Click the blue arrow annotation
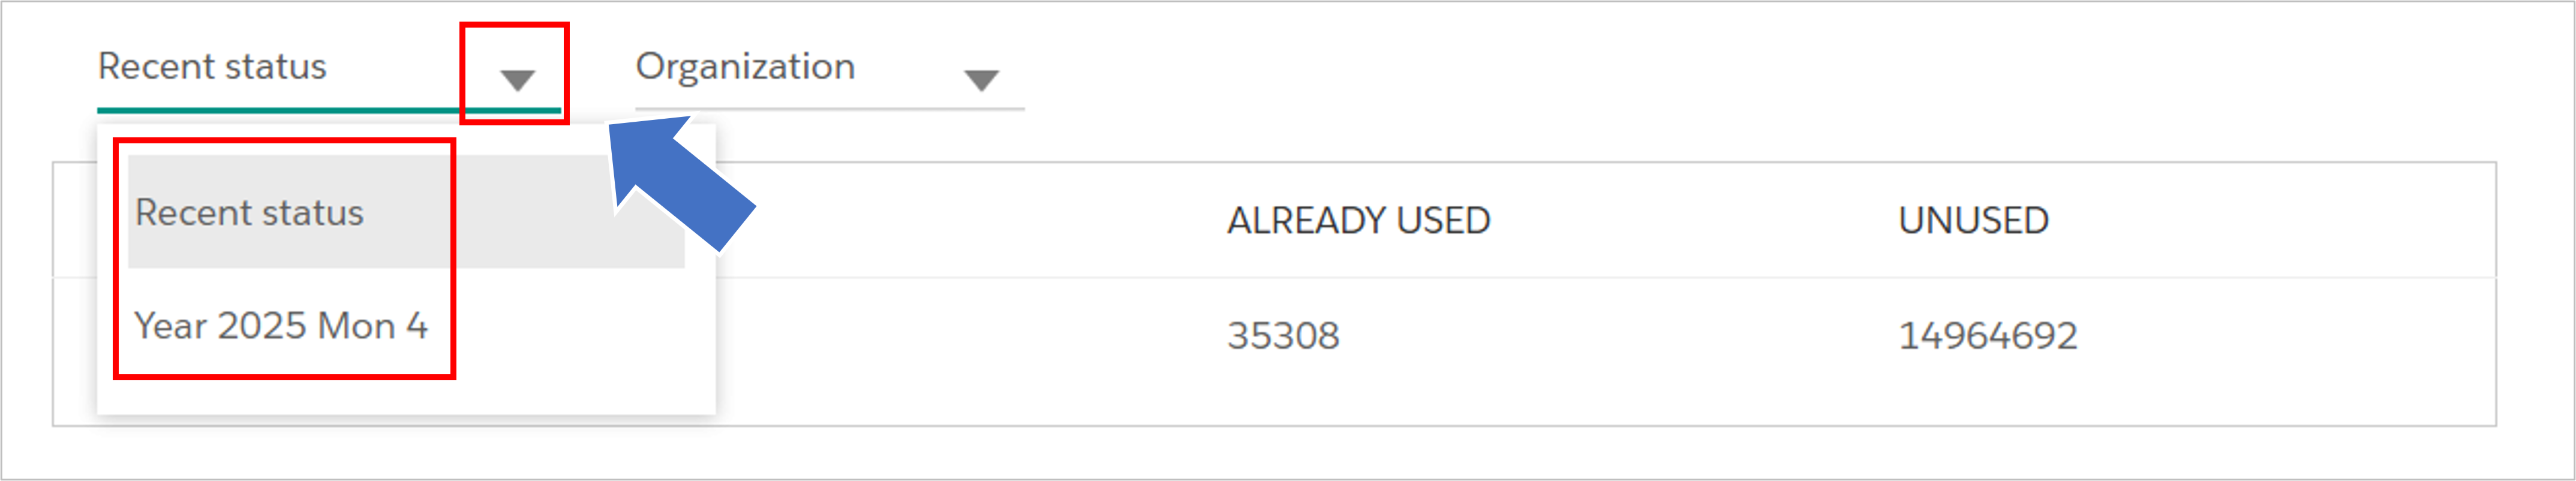2576x481 pixels. tap(680, 182)
